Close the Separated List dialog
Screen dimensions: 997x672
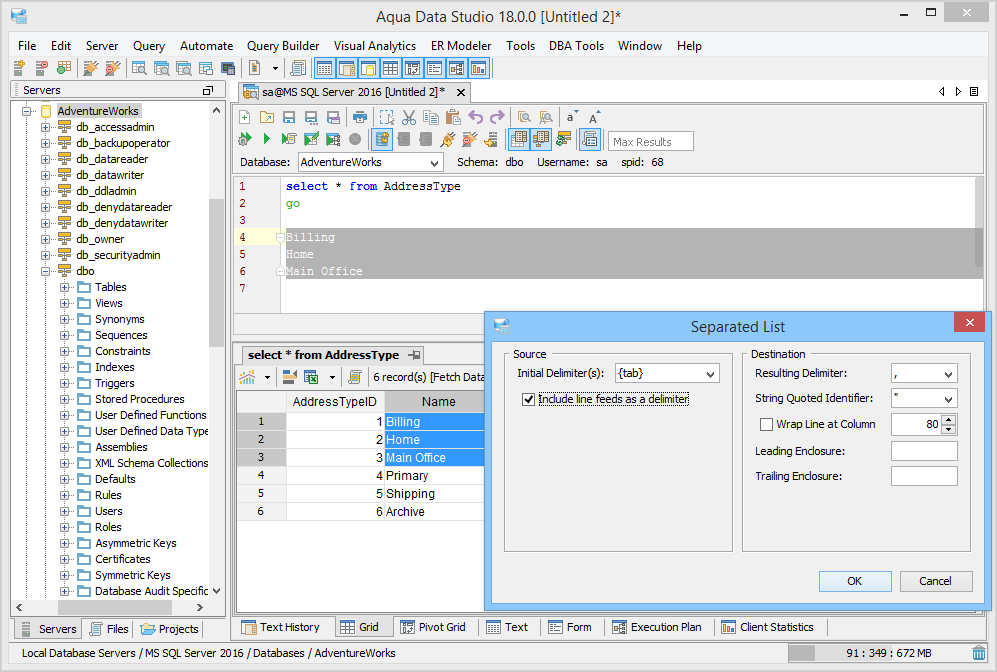coord(969,322)
